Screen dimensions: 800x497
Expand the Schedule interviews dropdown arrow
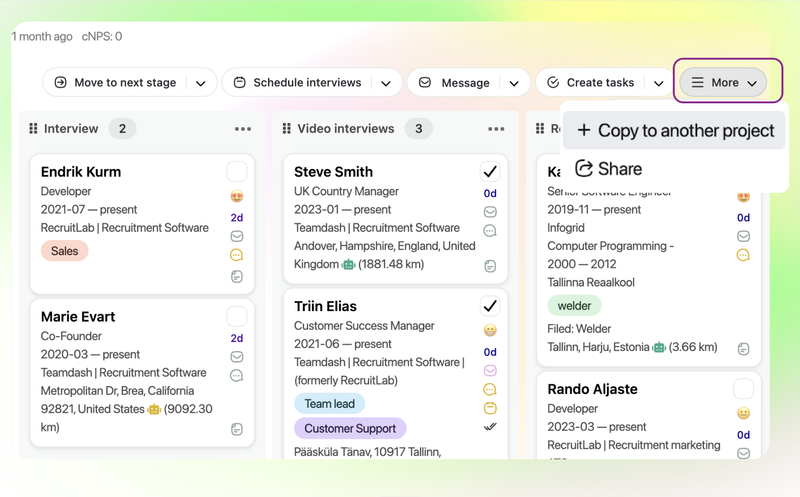[x=385, y=83]
